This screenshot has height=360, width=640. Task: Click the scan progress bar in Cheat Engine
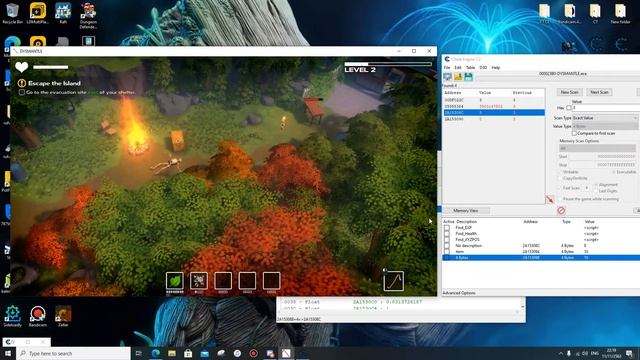(x=558, y=78)
